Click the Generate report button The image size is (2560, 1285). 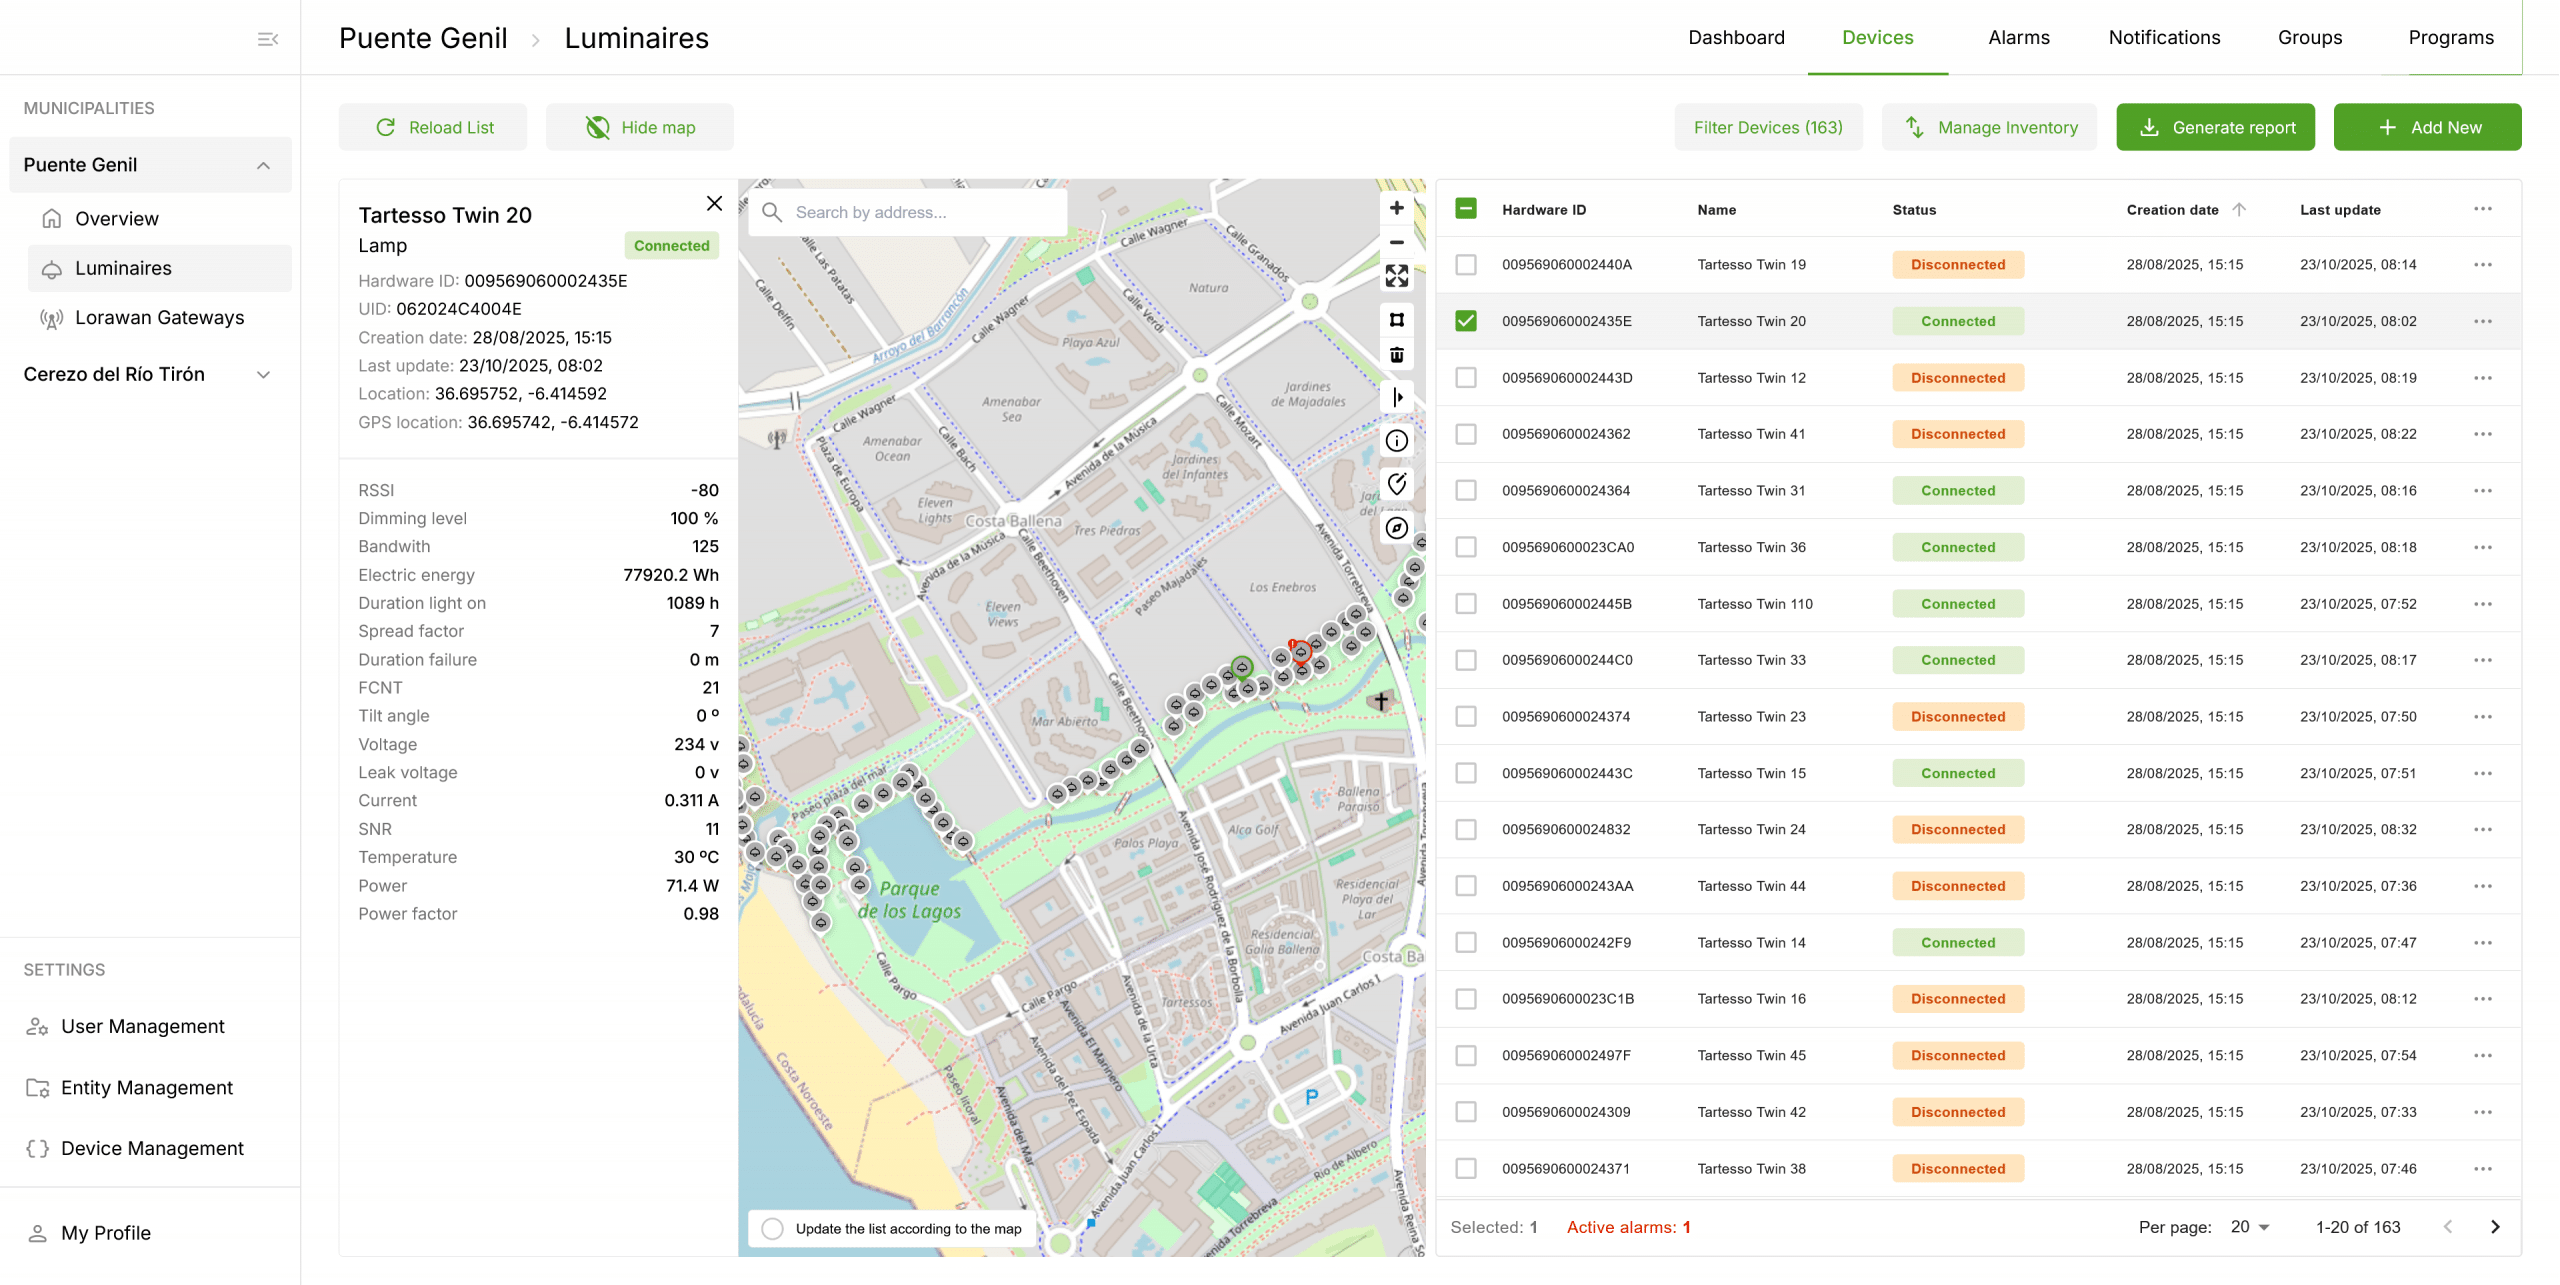(2214, 128)
